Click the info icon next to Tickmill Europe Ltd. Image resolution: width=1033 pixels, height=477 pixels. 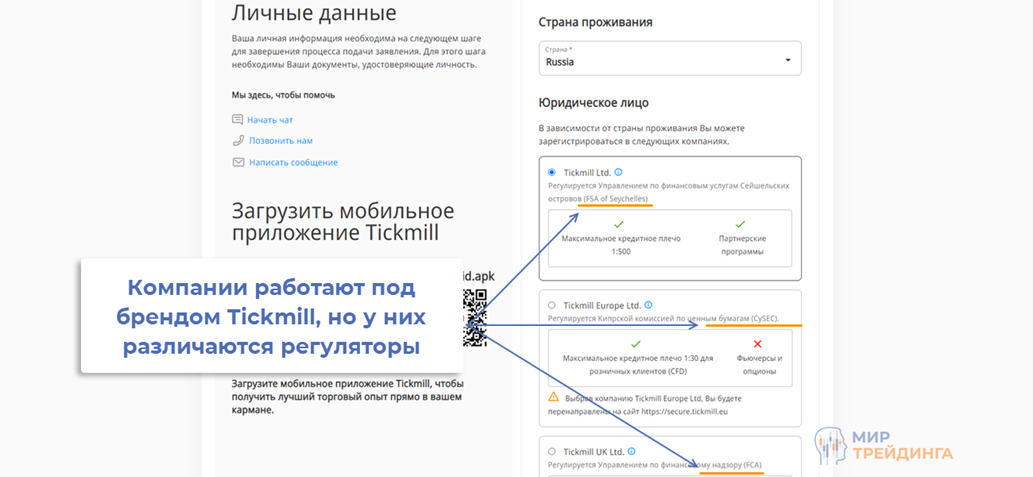648,305
